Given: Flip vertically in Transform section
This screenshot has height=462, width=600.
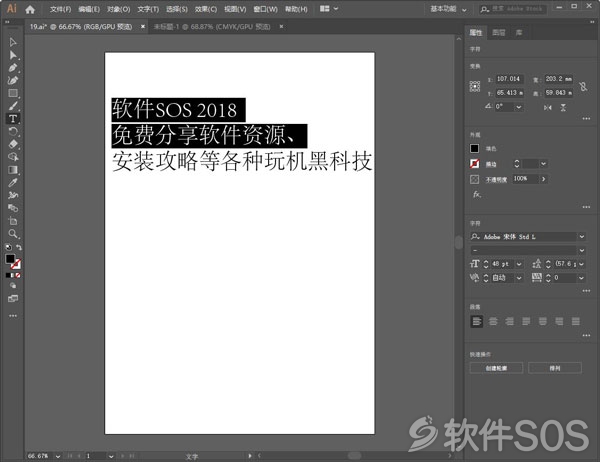Looking at the screenshot, I should point(563,108).
